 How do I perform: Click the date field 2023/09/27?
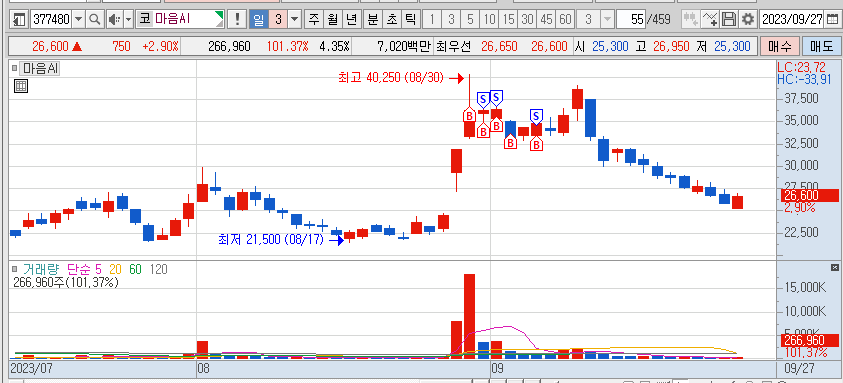pyautogui.click(x=793, y=20)
